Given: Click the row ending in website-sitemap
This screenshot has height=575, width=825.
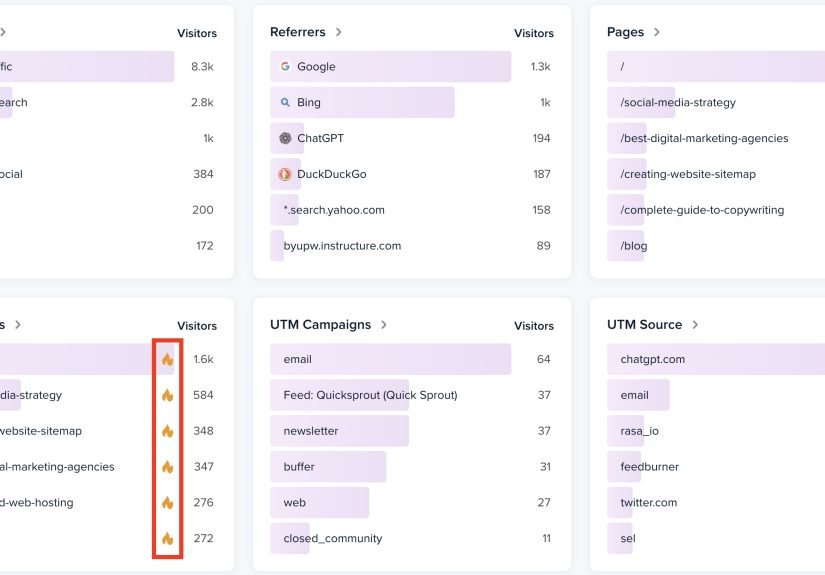Looking at the screenshot, I should [108, 431].
